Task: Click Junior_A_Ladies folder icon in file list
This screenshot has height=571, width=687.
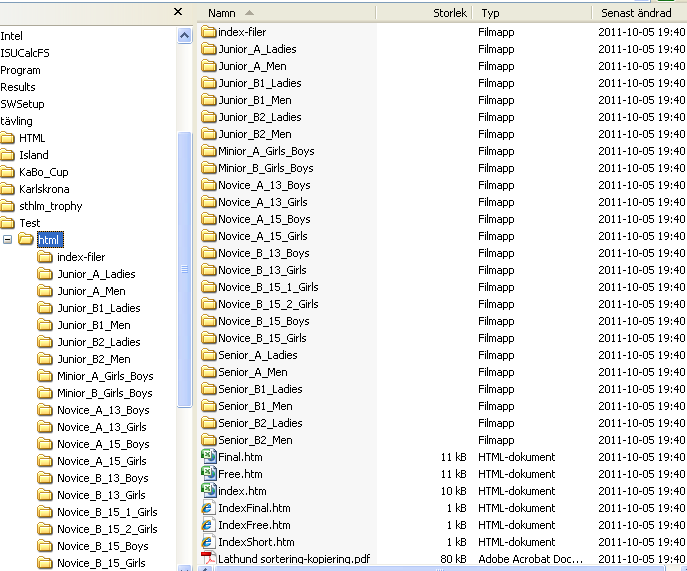Action: pos(209,49)
